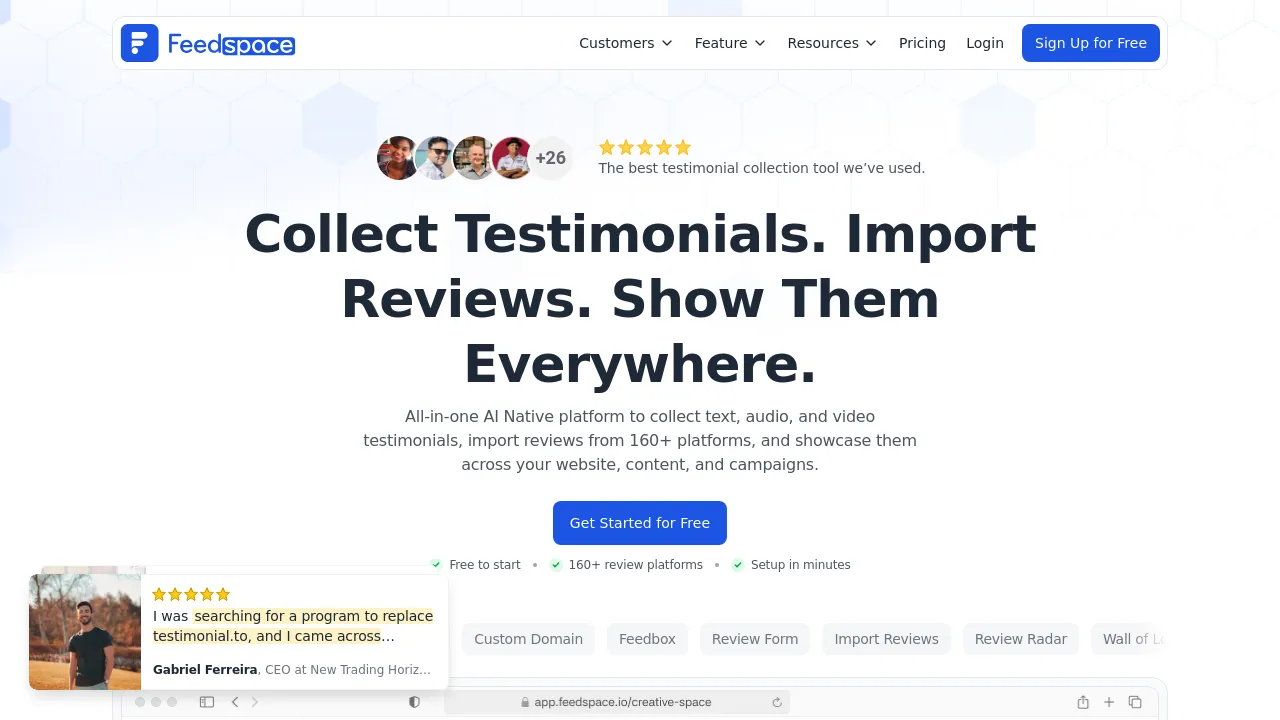The width and height of the screenshot is (1280, 720).
Task: Click "The best testimonial collection tool we've used."
Action: coord(762,168)
